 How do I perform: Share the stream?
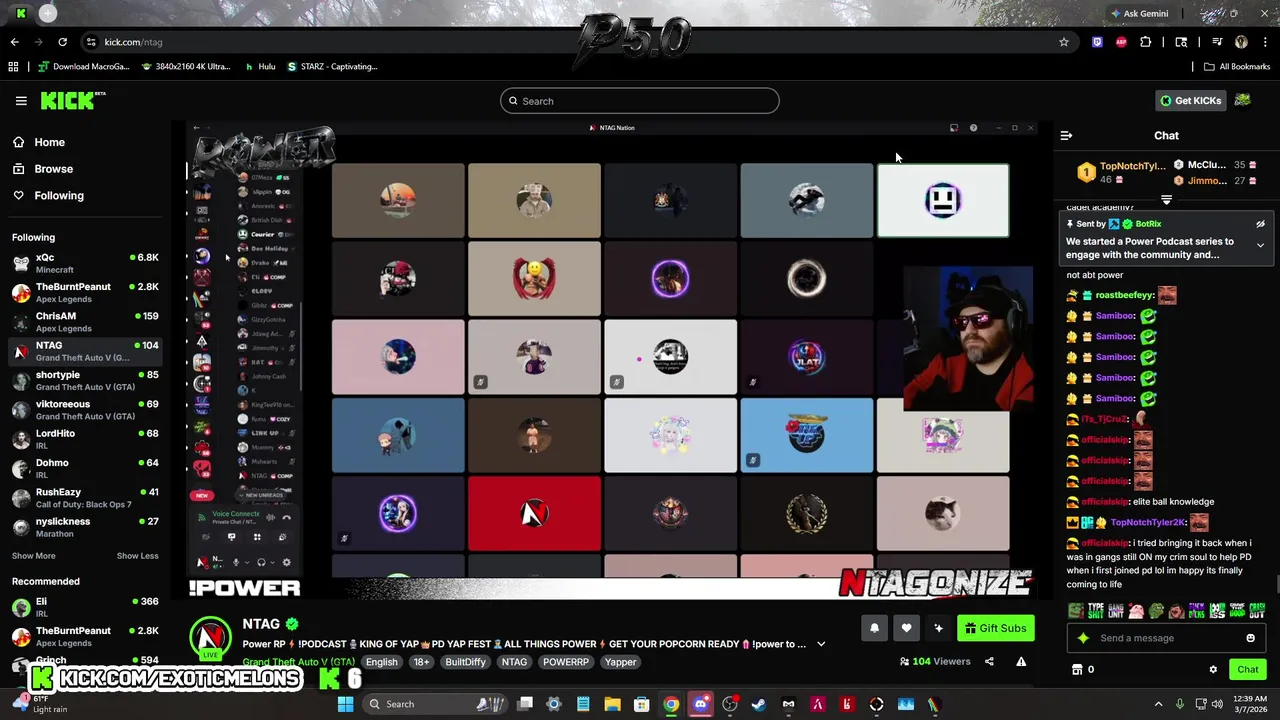989,661
